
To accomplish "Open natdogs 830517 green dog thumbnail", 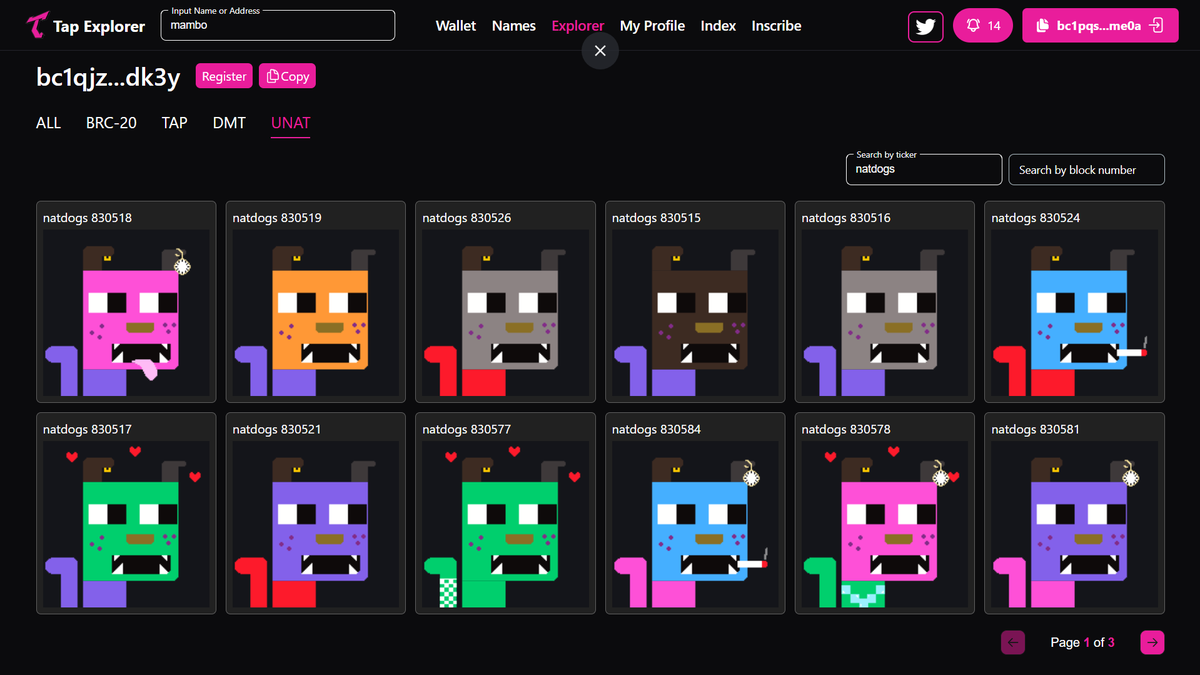I will 126,524.
